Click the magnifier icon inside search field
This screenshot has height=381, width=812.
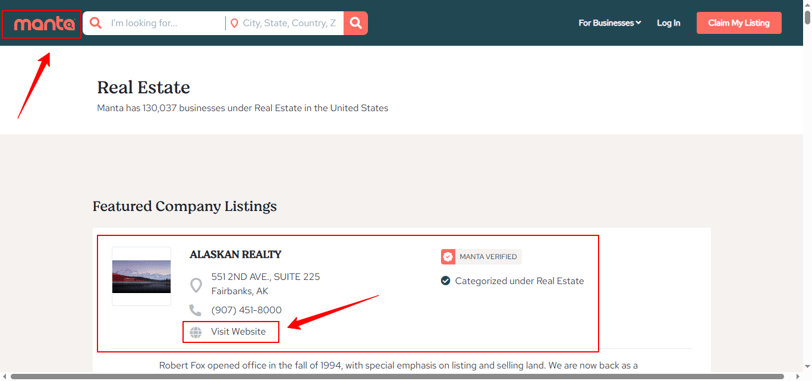(95, 23)
